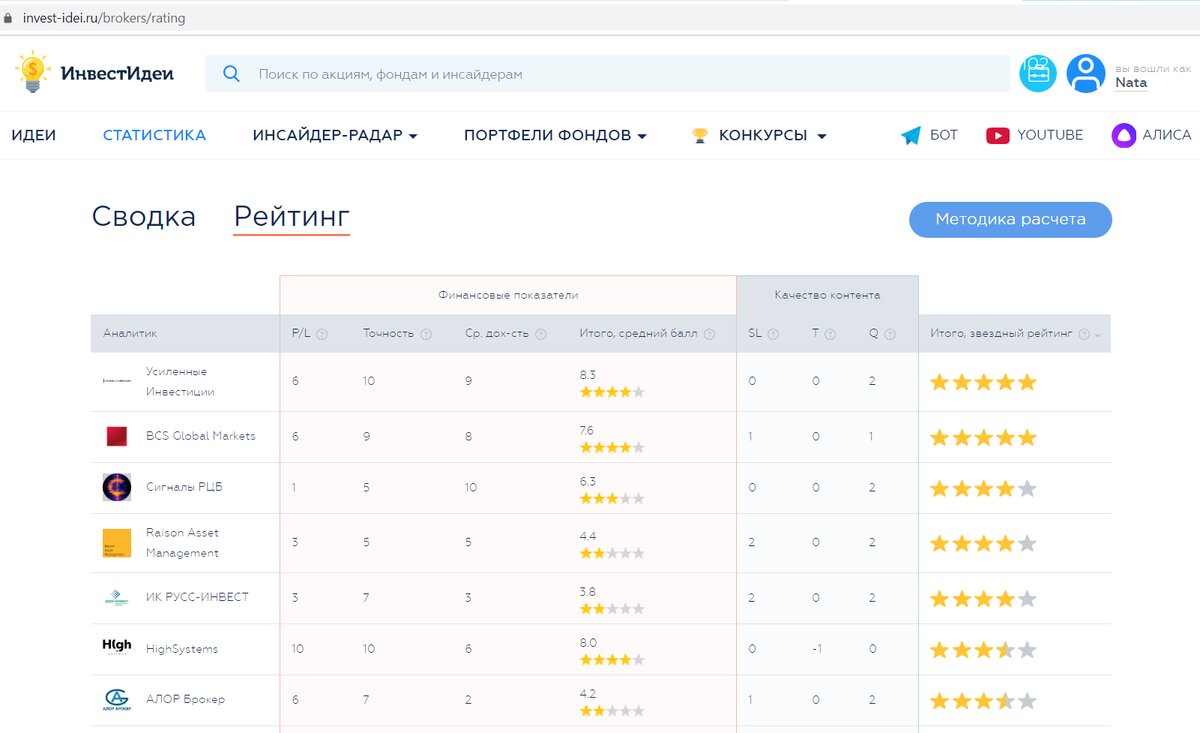The image size is (1200, 733).
Task: Click the Raison Asset Management yellow logo
Action: pos(117,543)
